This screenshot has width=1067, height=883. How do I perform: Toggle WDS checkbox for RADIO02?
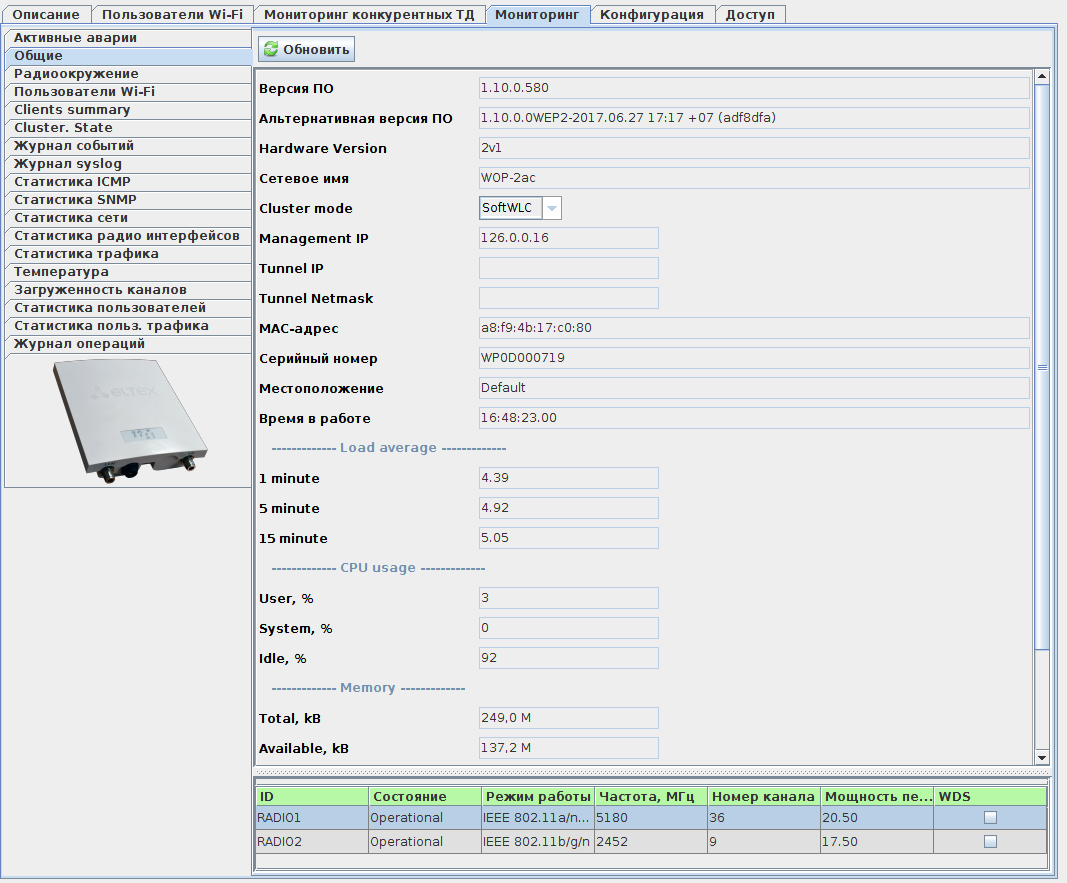[990, 842]
